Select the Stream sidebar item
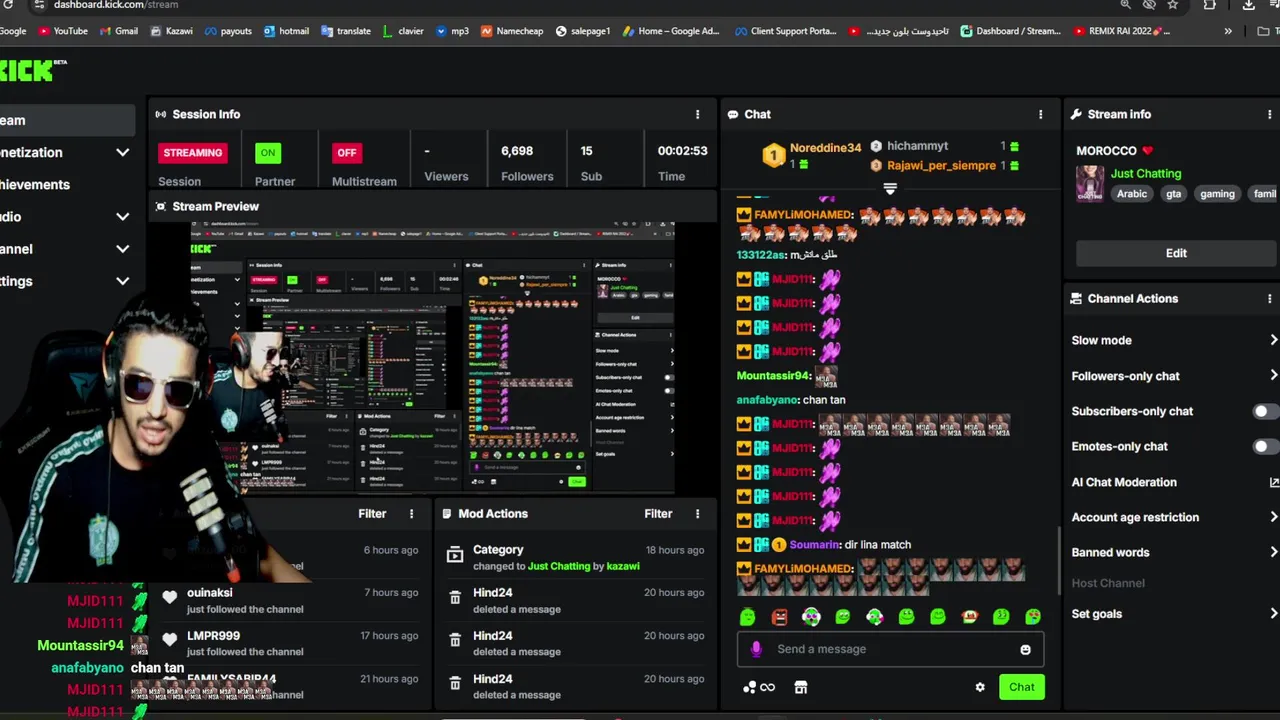This screenshot has width=1280, height=720. click(x=66, y=120)
